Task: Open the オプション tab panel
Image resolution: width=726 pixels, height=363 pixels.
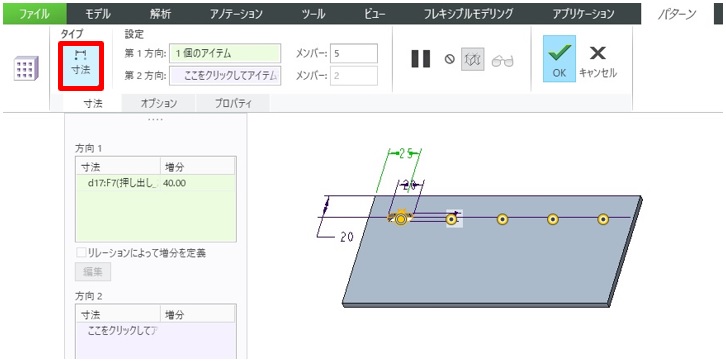Action: 159,104
